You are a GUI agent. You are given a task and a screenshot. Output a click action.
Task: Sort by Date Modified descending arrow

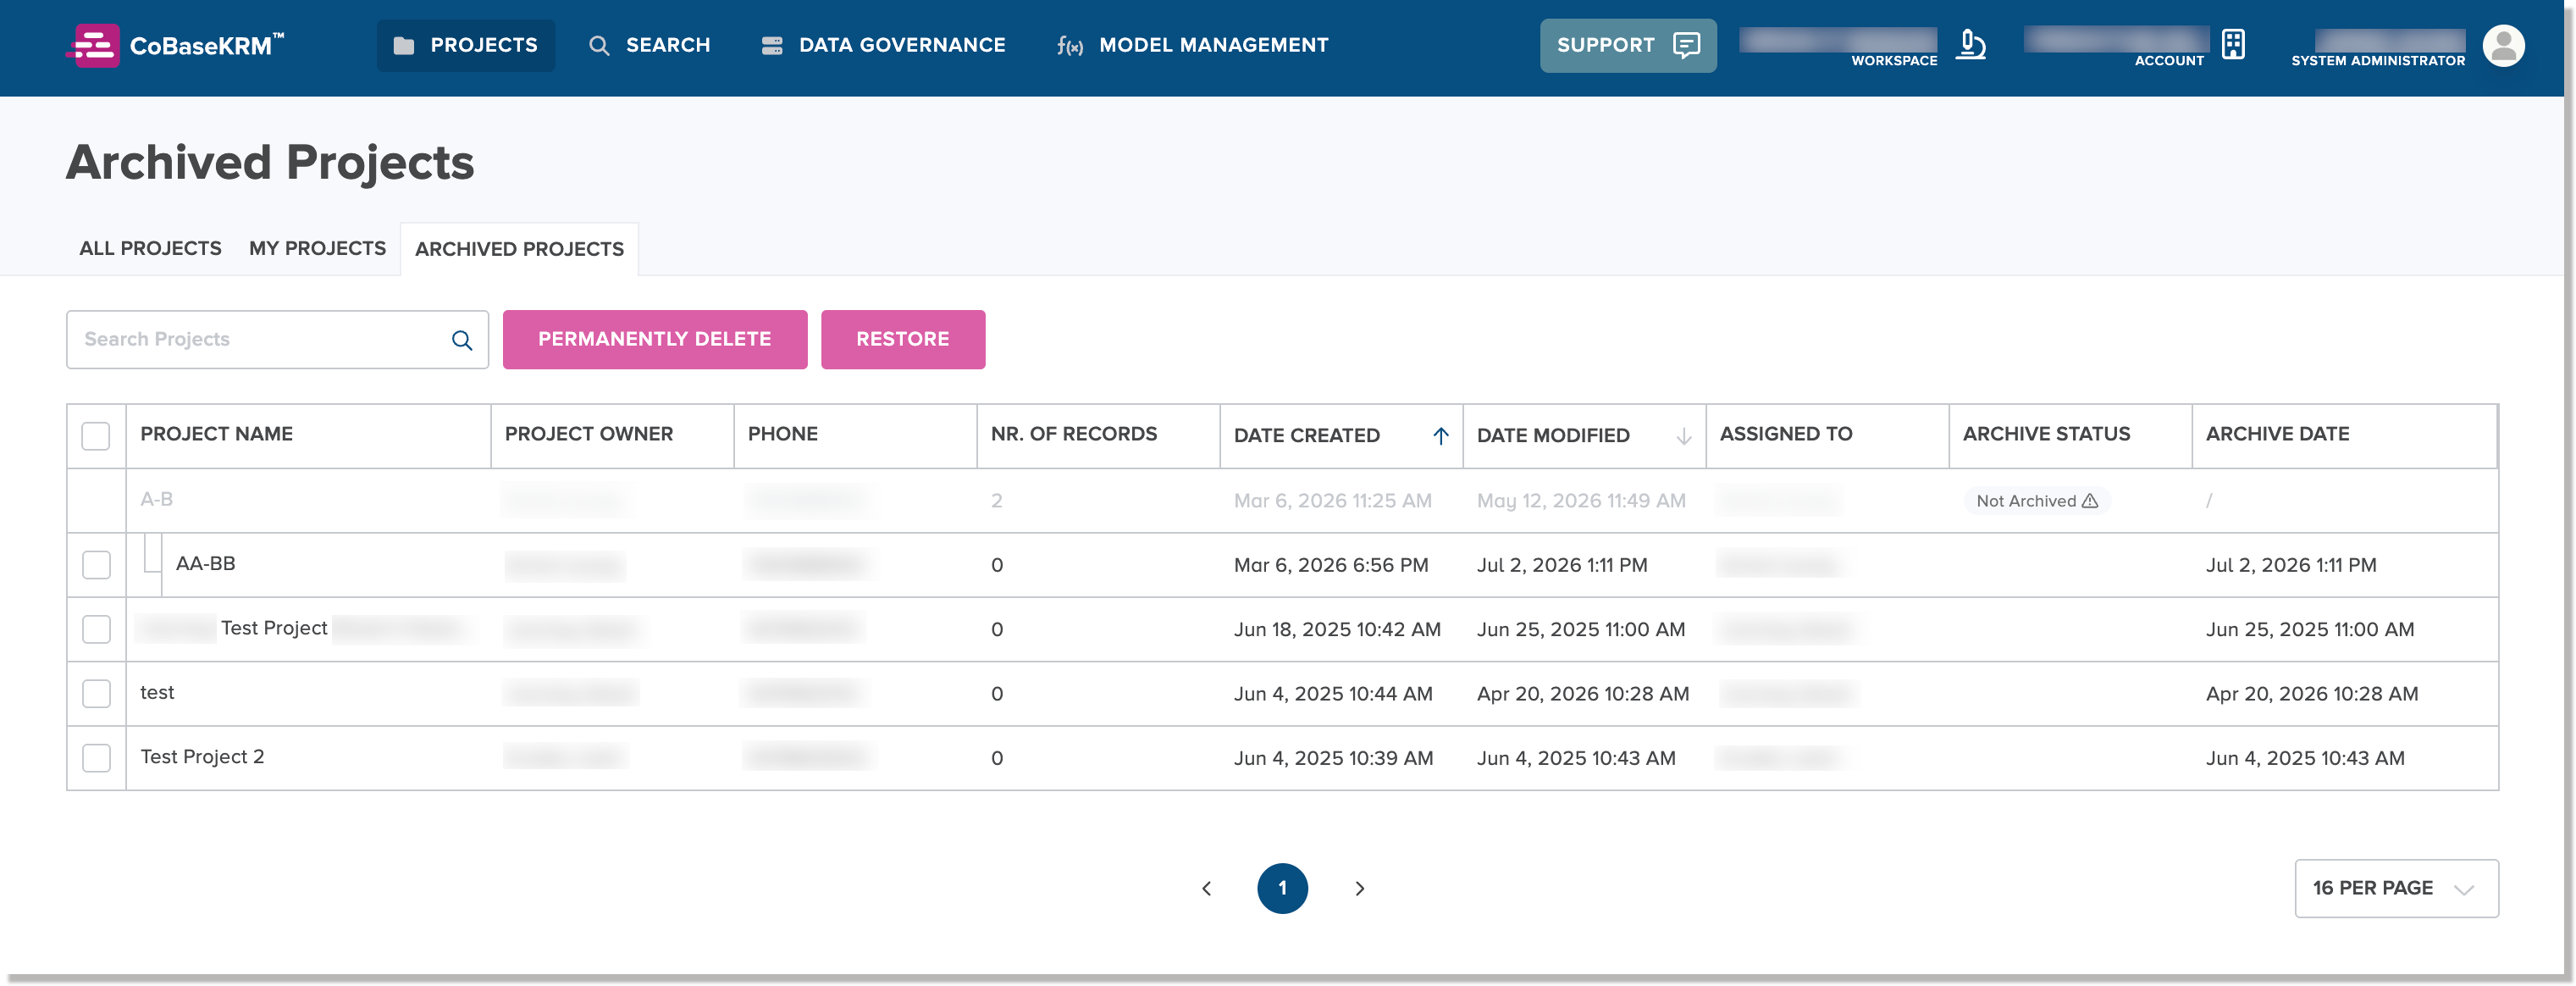(x=1683, y=436)
